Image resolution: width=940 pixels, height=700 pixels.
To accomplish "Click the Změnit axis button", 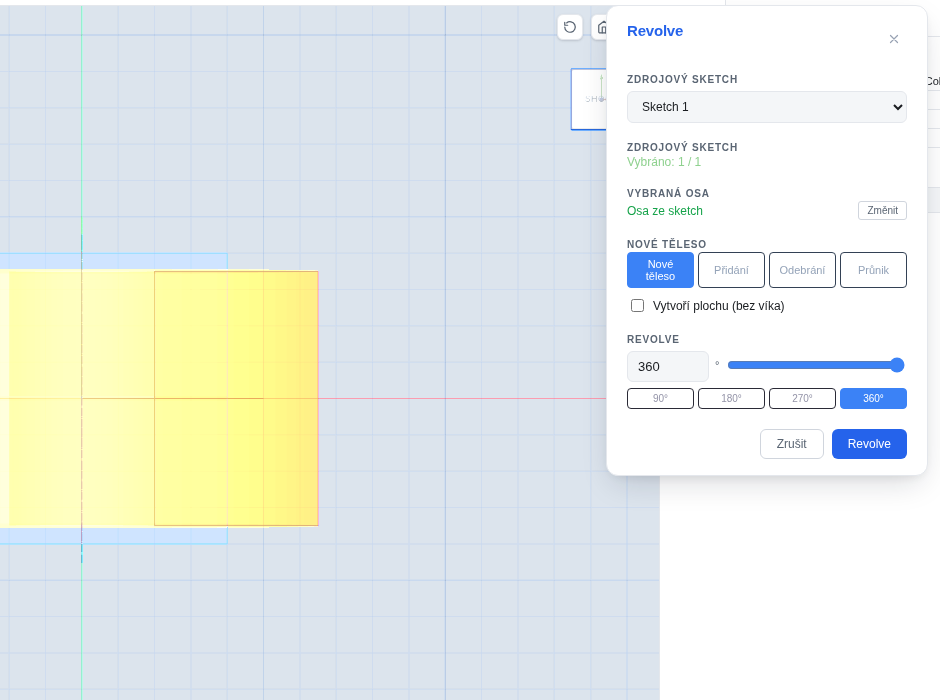I will click(882, 210).
